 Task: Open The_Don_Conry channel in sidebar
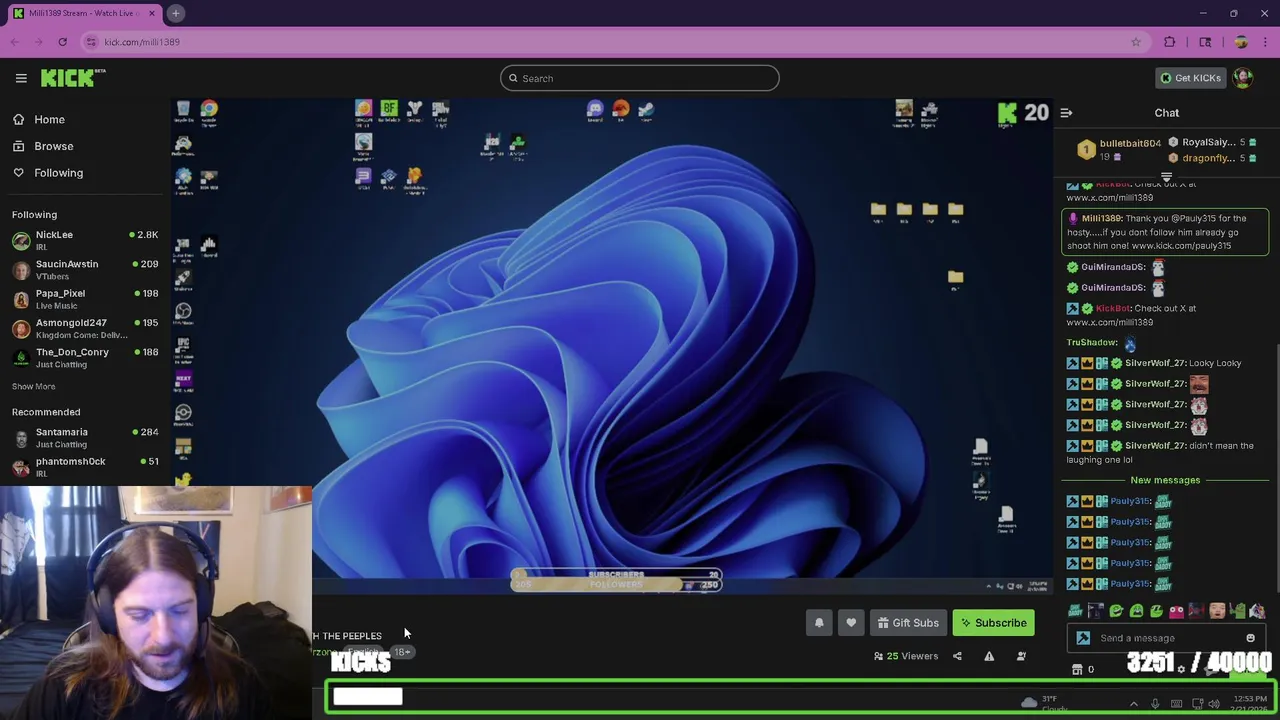coord(84,358)
